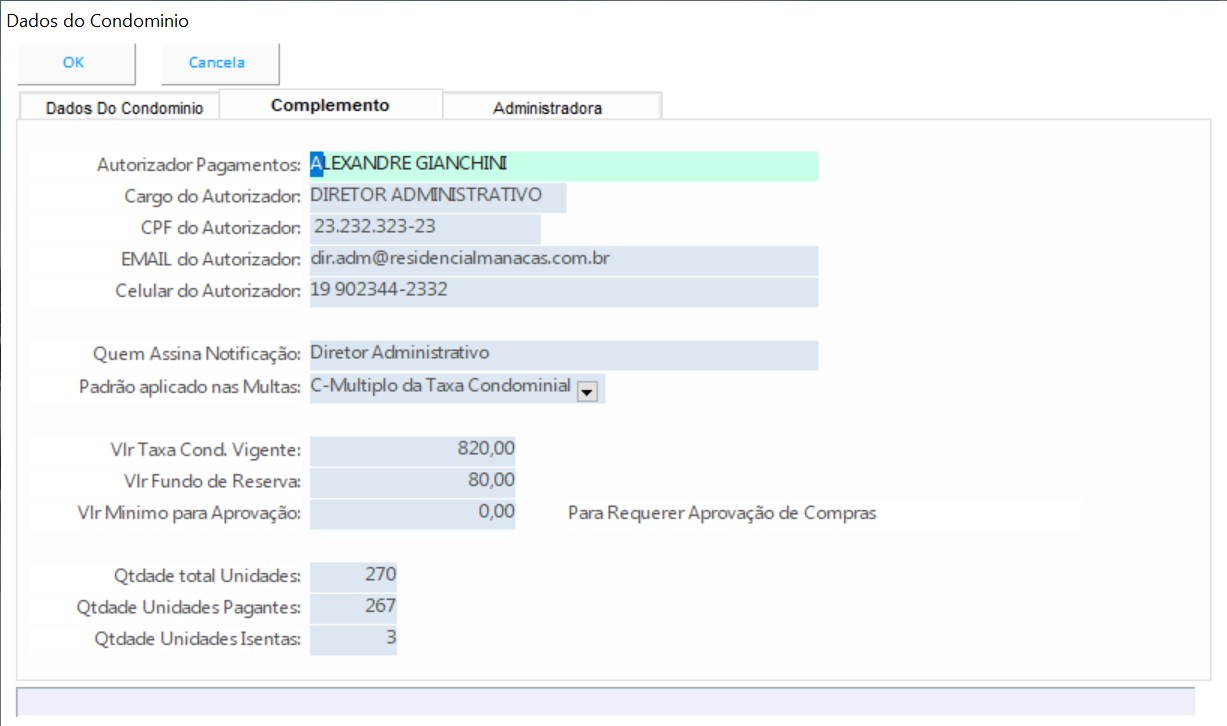The image size is (1227, 726).
Task: Focus the Quem Assina Notificação field
Action: point(563,354)
